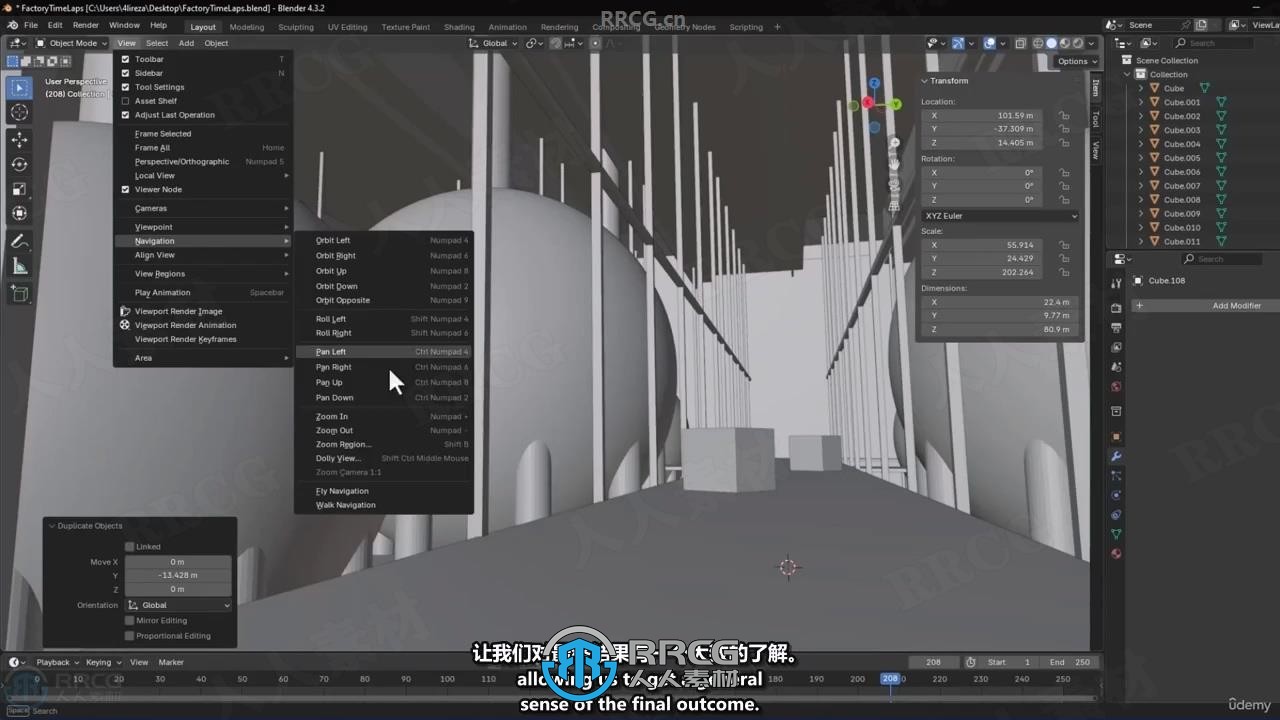
Task: Uncheck Toolbar in the View menu
Action: pyautogui.click(x=126, y=59)
